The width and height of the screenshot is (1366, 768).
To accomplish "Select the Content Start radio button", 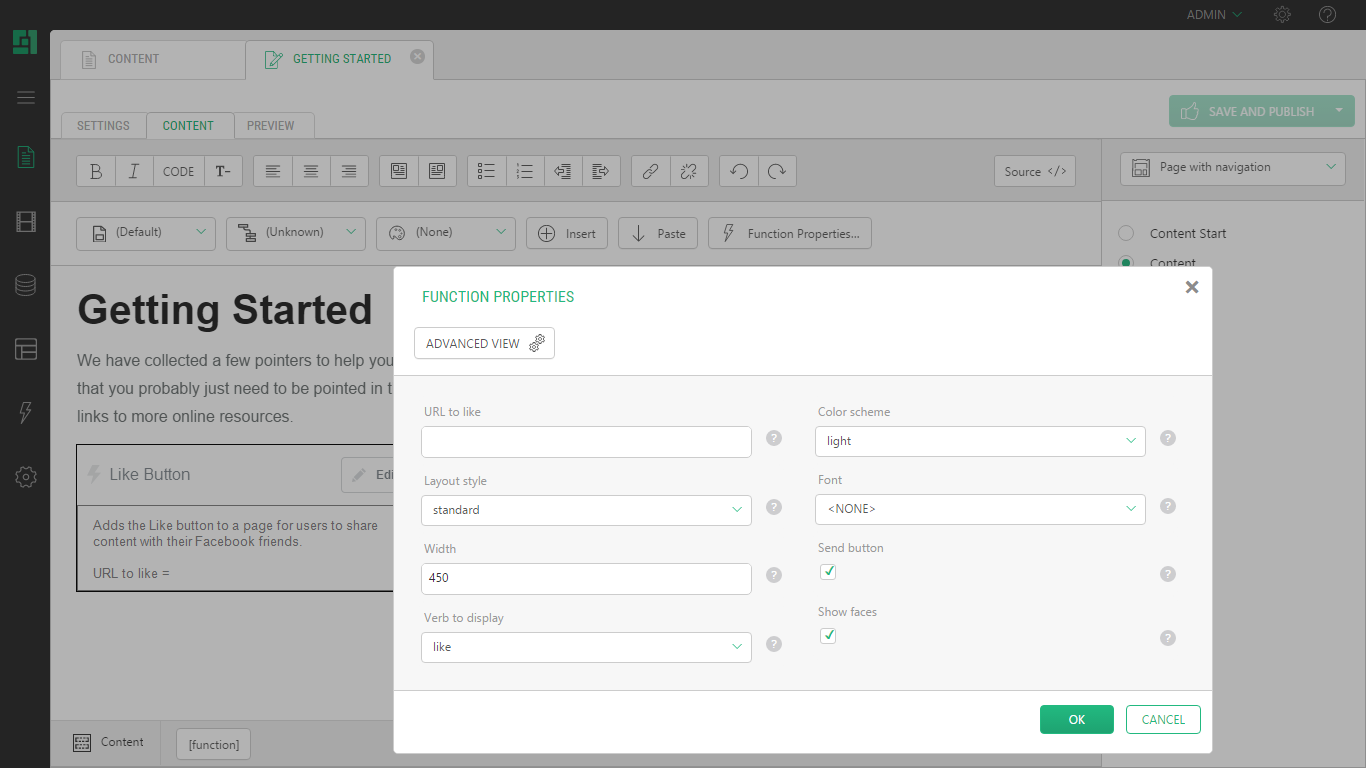I will tap(1126, 233).
